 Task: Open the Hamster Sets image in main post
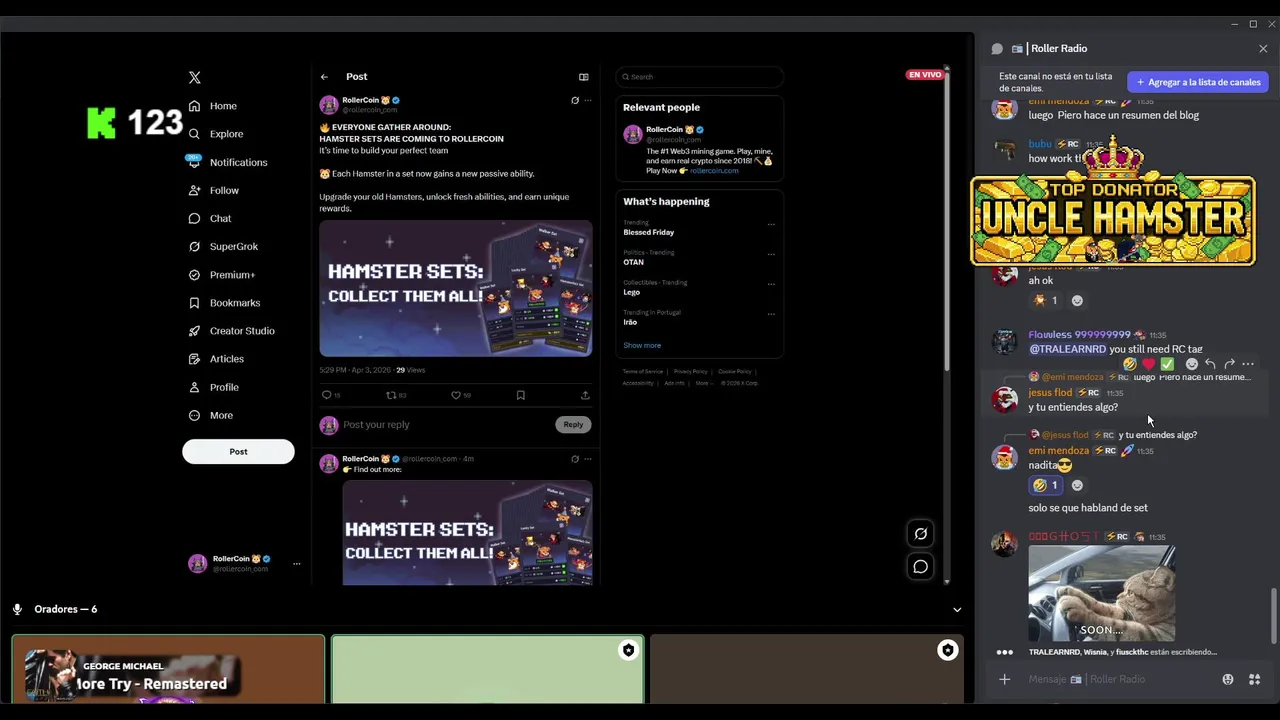click(x=456, y=288)
